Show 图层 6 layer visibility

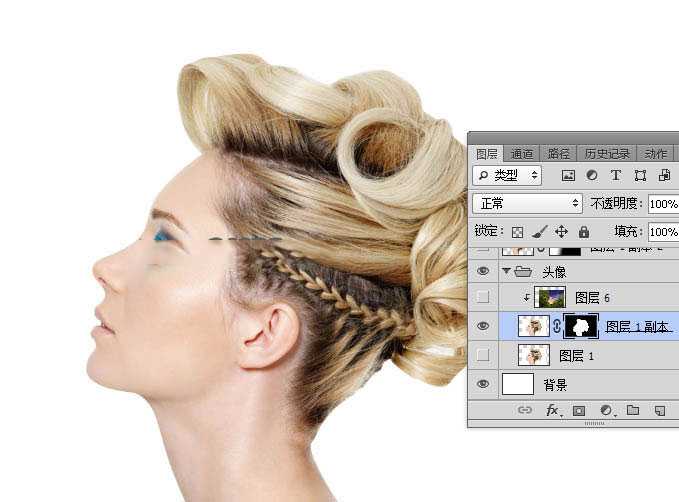coord(484,297)
